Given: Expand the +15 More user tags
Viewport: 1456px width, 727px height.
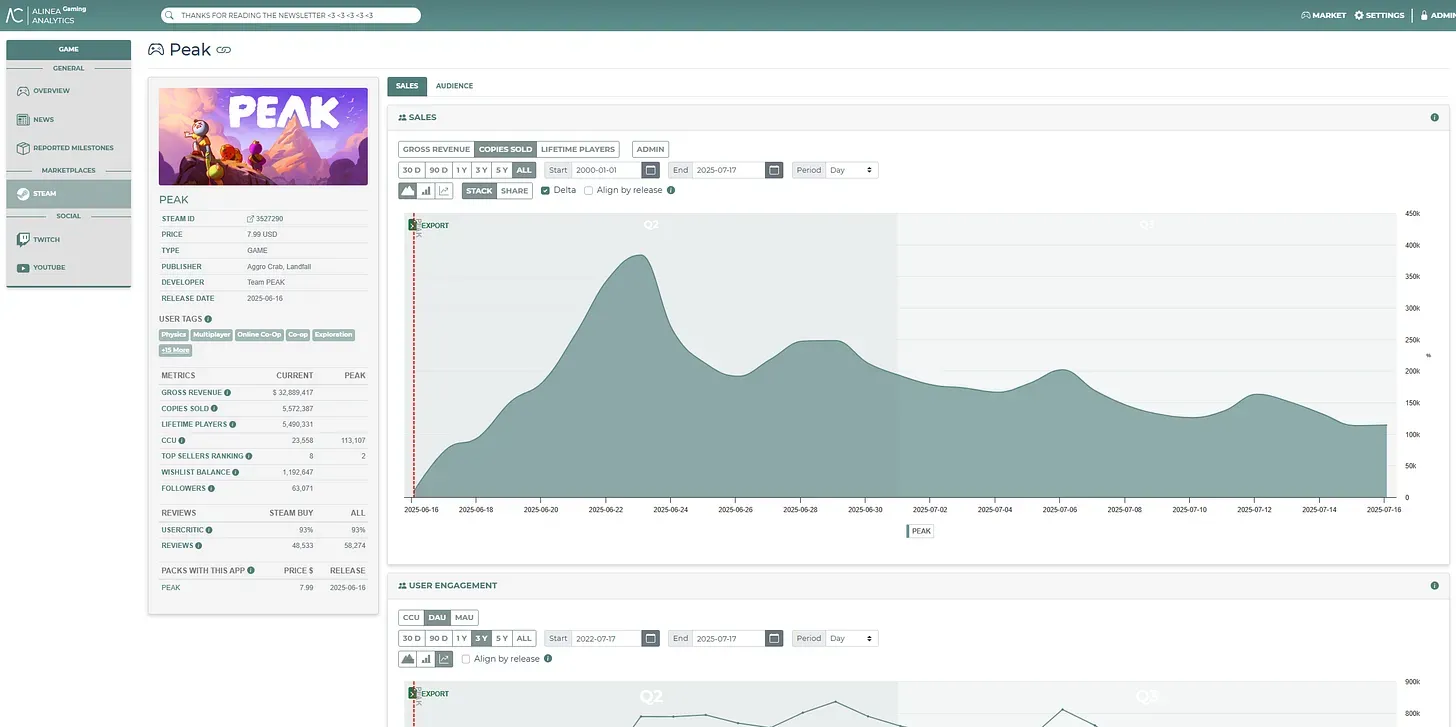Looking at the screenshot, I should pyautogui.click(x=175, y=350).
